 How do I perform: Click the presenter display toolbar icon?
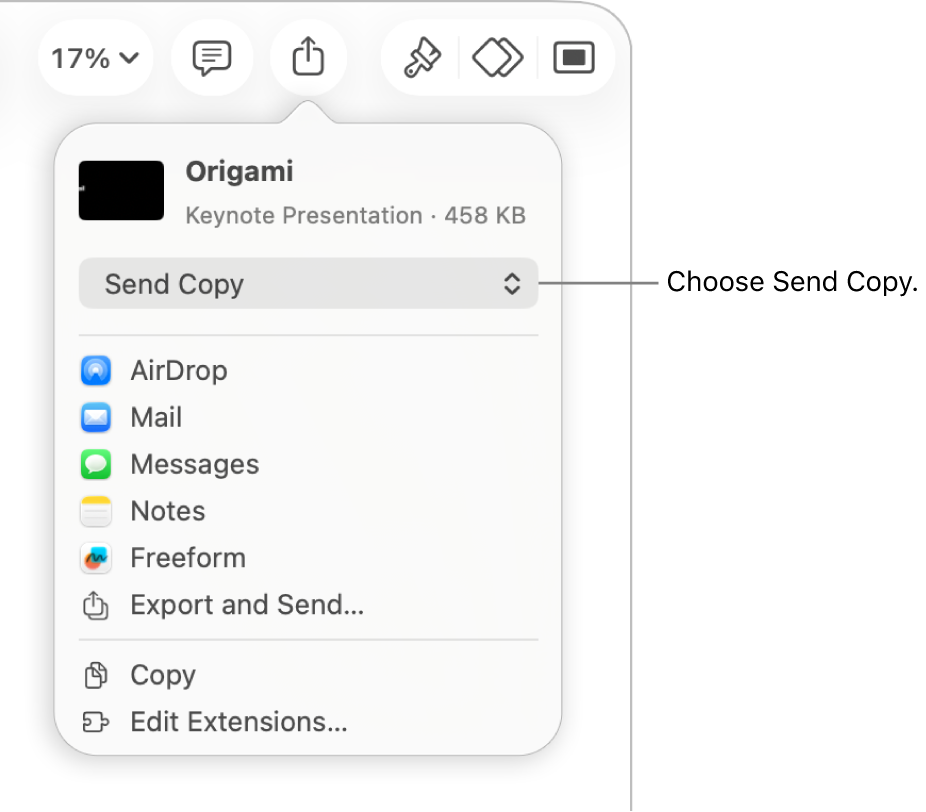(x=575, y=57)
